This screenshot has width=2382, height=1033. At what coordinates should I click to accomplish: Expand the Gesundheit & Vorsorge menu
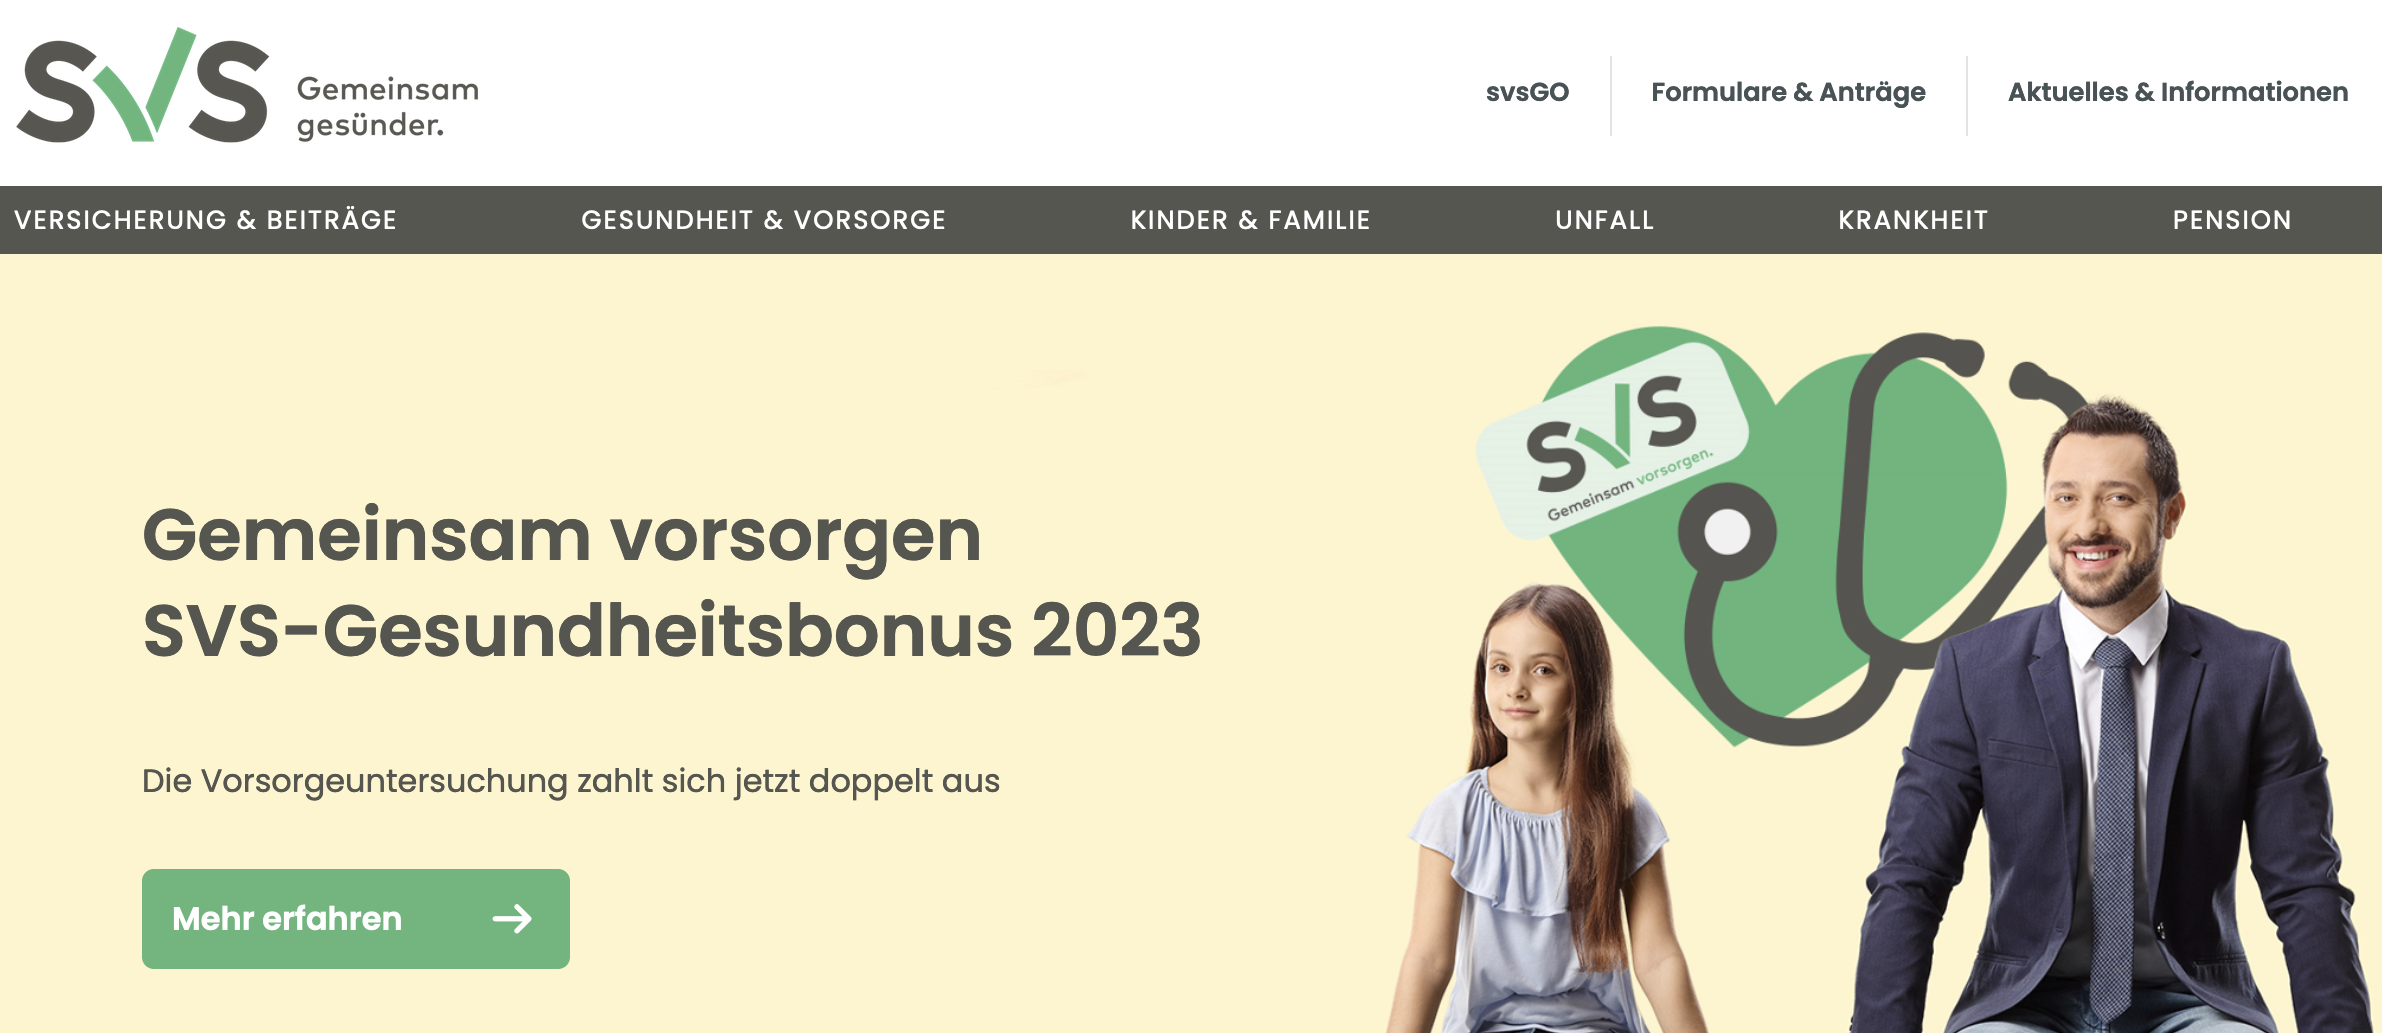[763, 220]
